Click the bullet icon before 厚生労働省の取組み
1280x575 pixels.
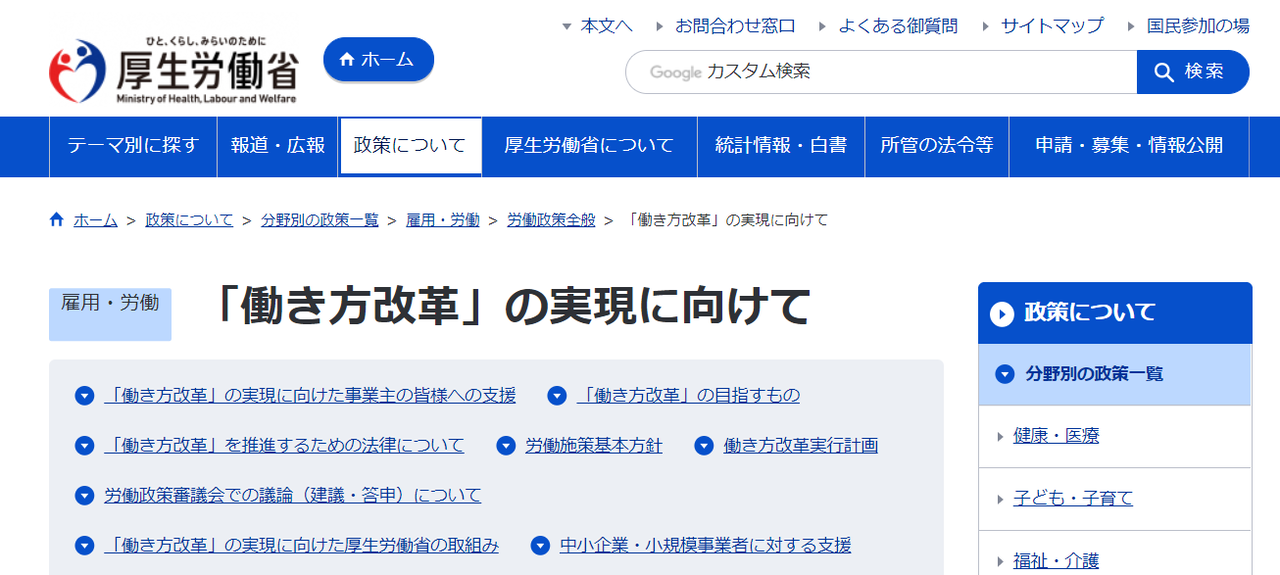click(84, 546)
